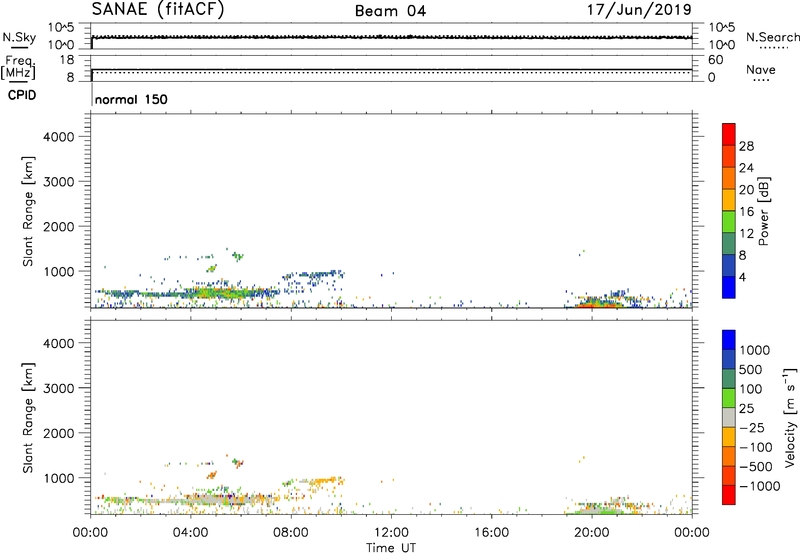Click the "04:00" time axis label

pos(190,533)
